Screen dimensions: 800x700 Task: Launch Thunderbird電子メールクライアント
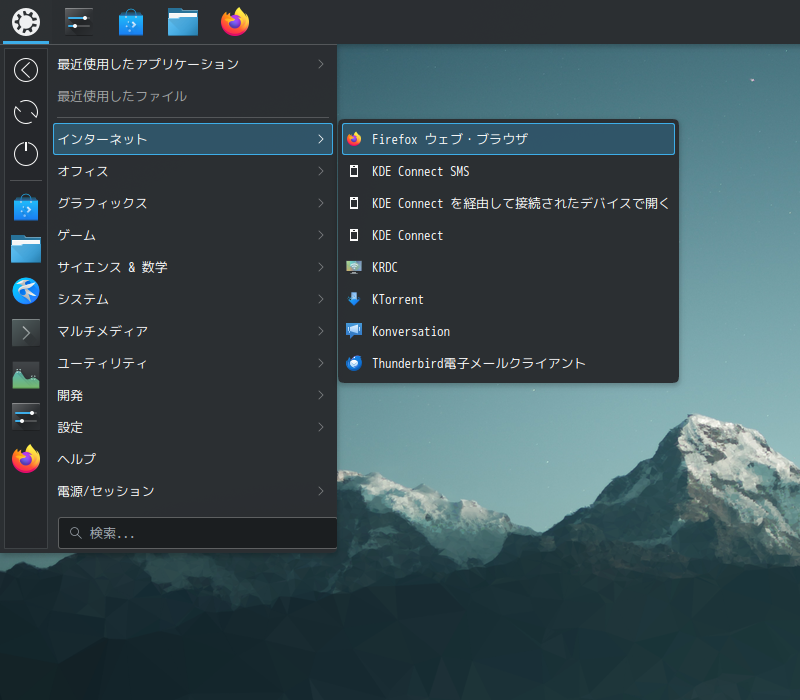click(508, 363)
